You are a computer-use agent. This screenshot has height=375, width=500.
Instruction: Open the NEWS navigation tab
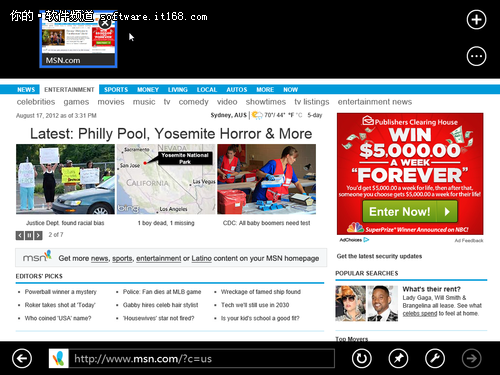[x=26, y=90]
